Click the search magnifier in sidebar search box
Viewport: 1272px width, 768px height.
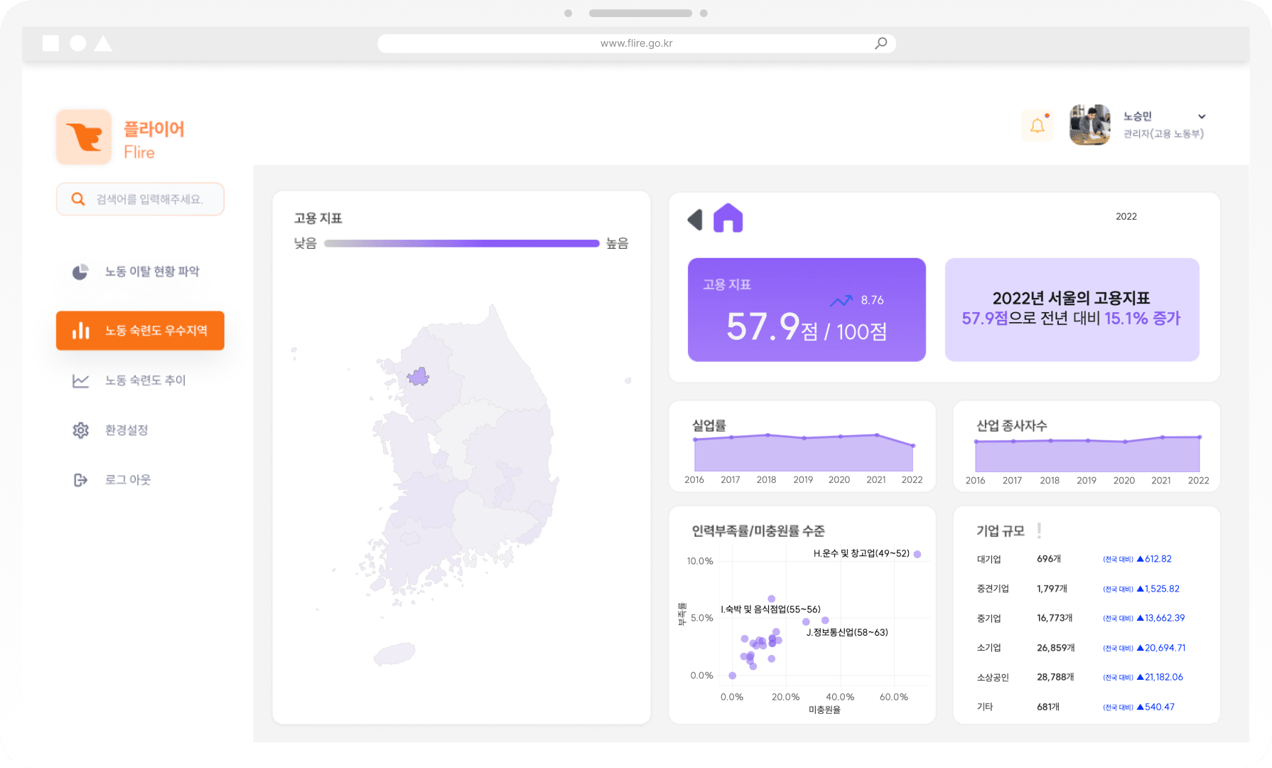(x=78, y=199)
